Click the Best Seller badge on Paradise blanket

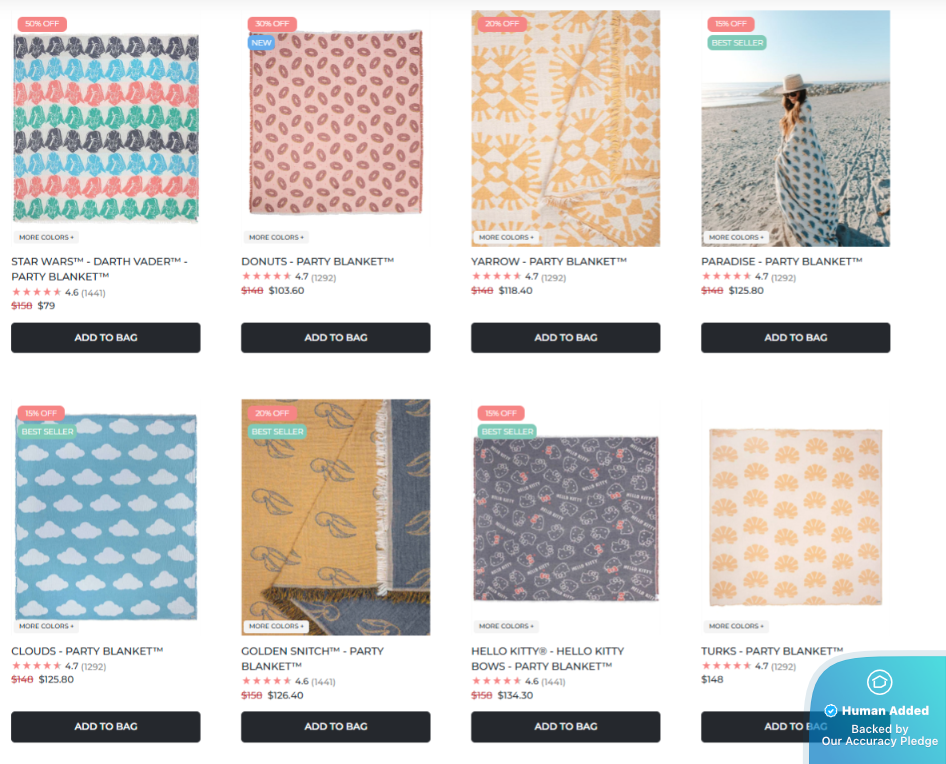737,43
